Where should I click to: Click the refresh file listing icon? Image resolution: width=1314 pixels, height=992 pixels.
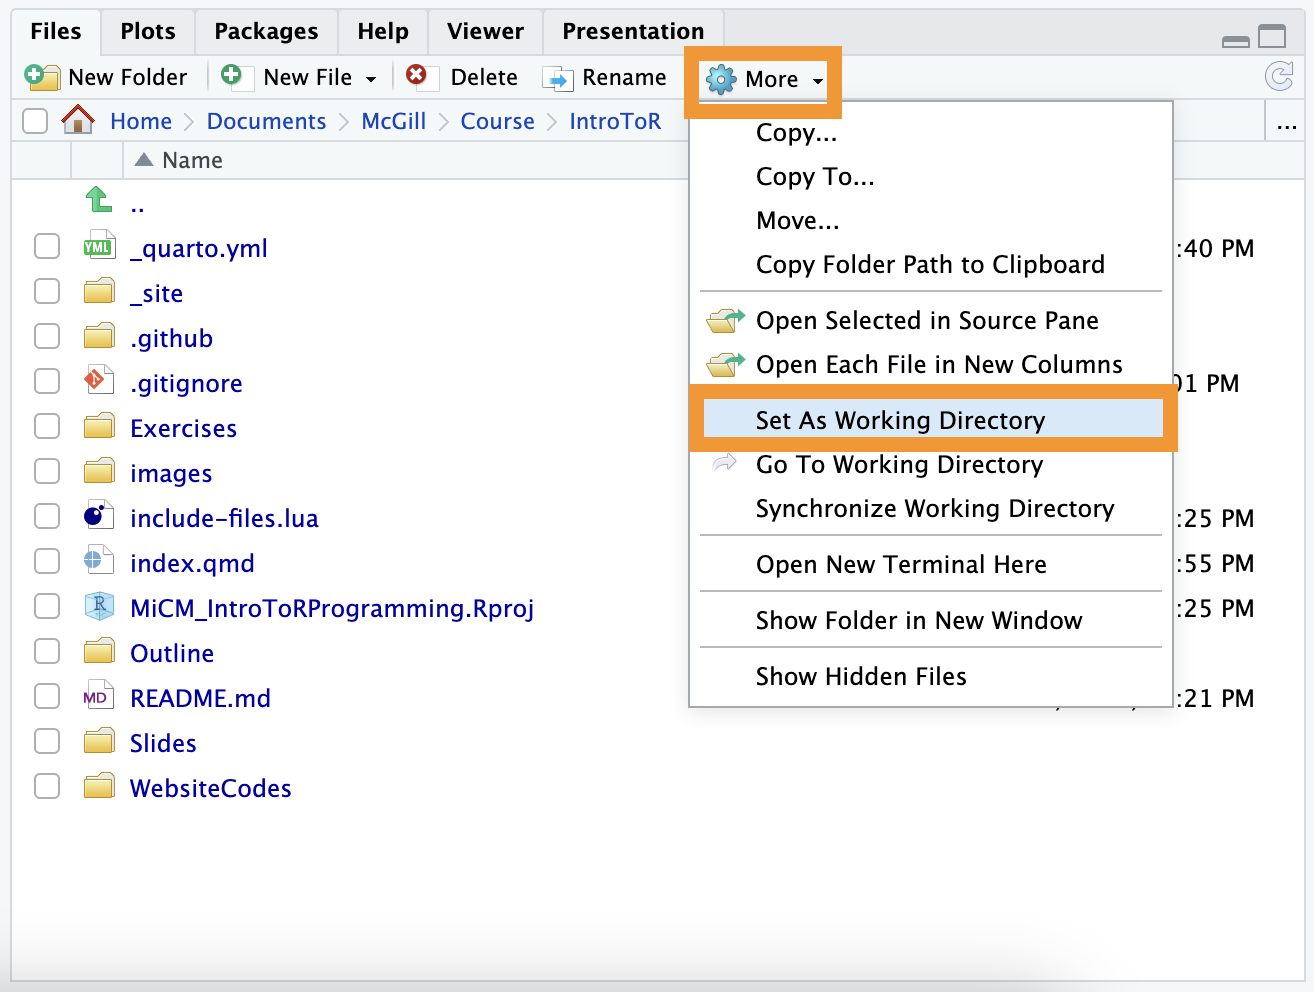[1279, 76]
